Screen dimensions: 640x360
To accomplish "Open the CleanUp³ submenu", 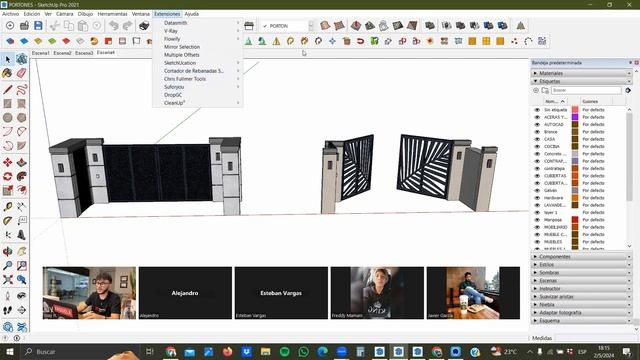I will click(x=198, y=103).
